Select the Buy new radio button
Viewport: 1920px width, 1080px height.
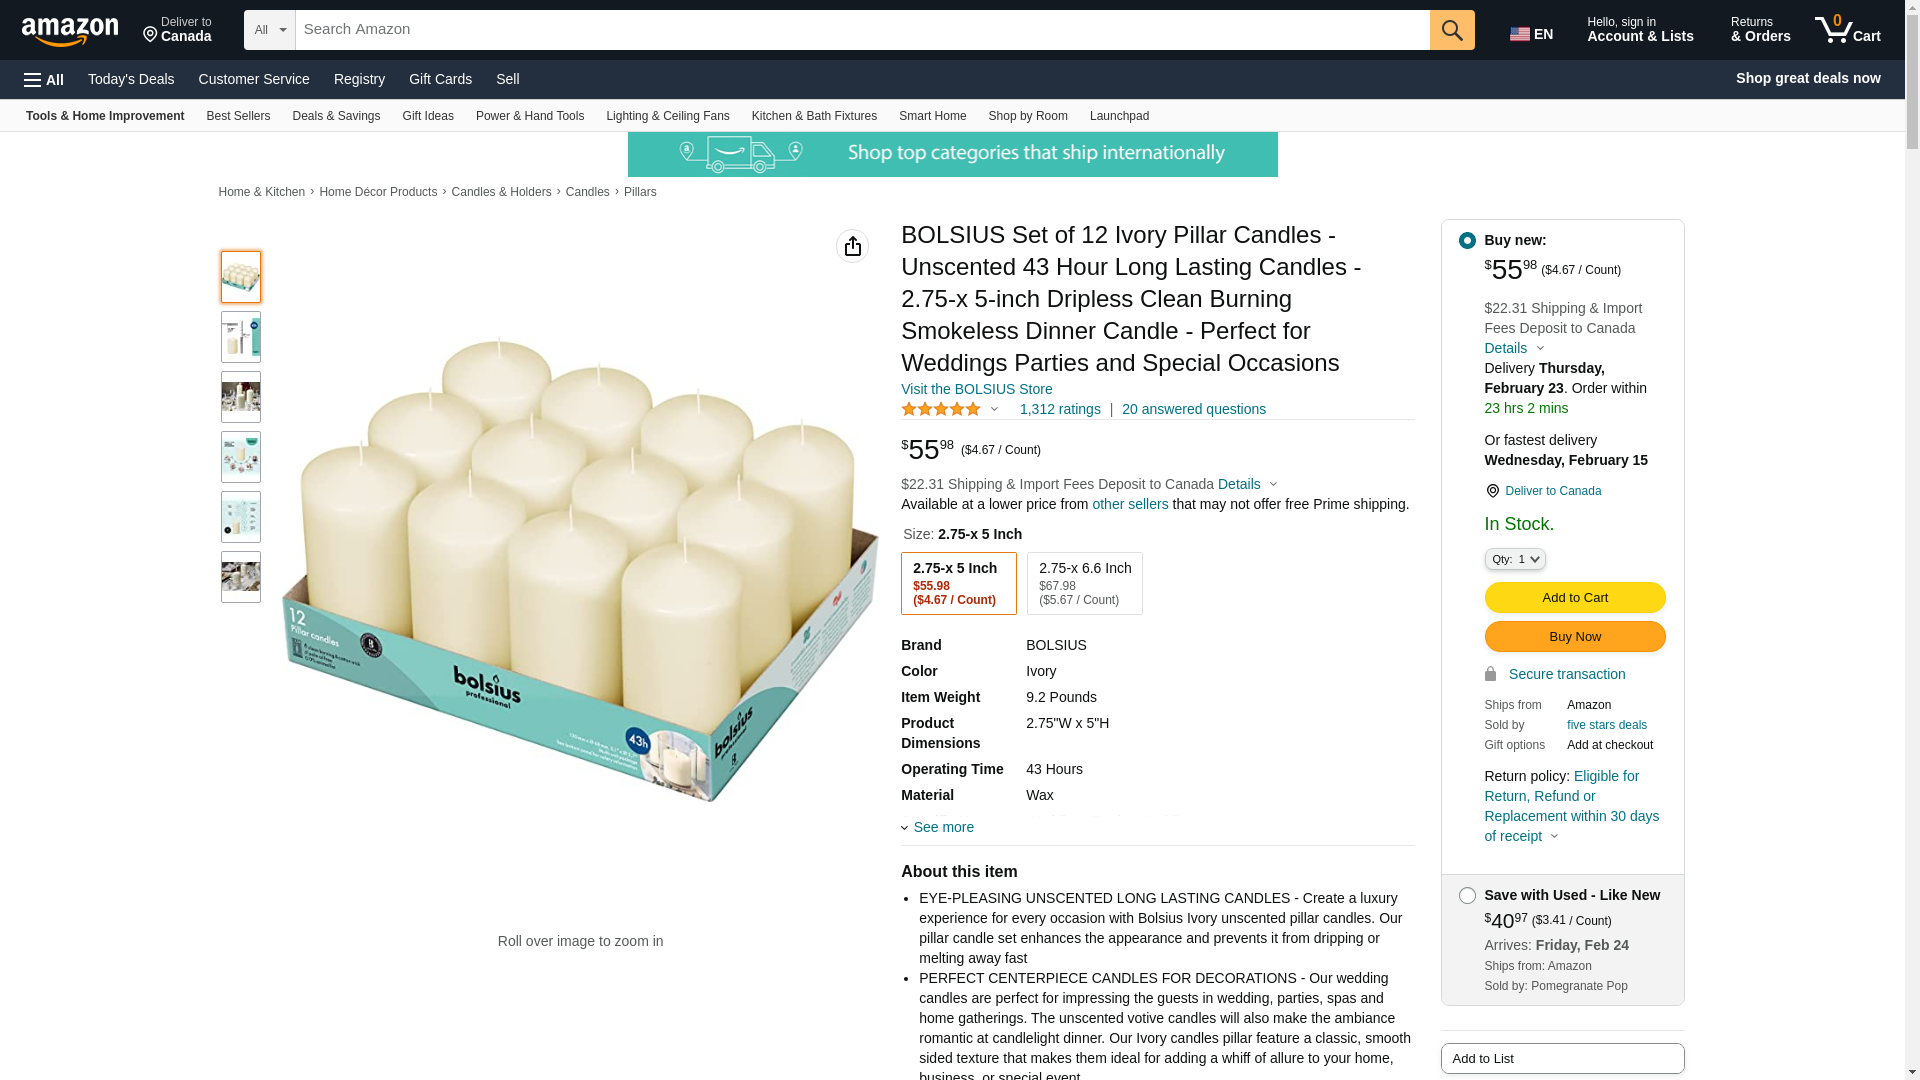pos(1467,241)
